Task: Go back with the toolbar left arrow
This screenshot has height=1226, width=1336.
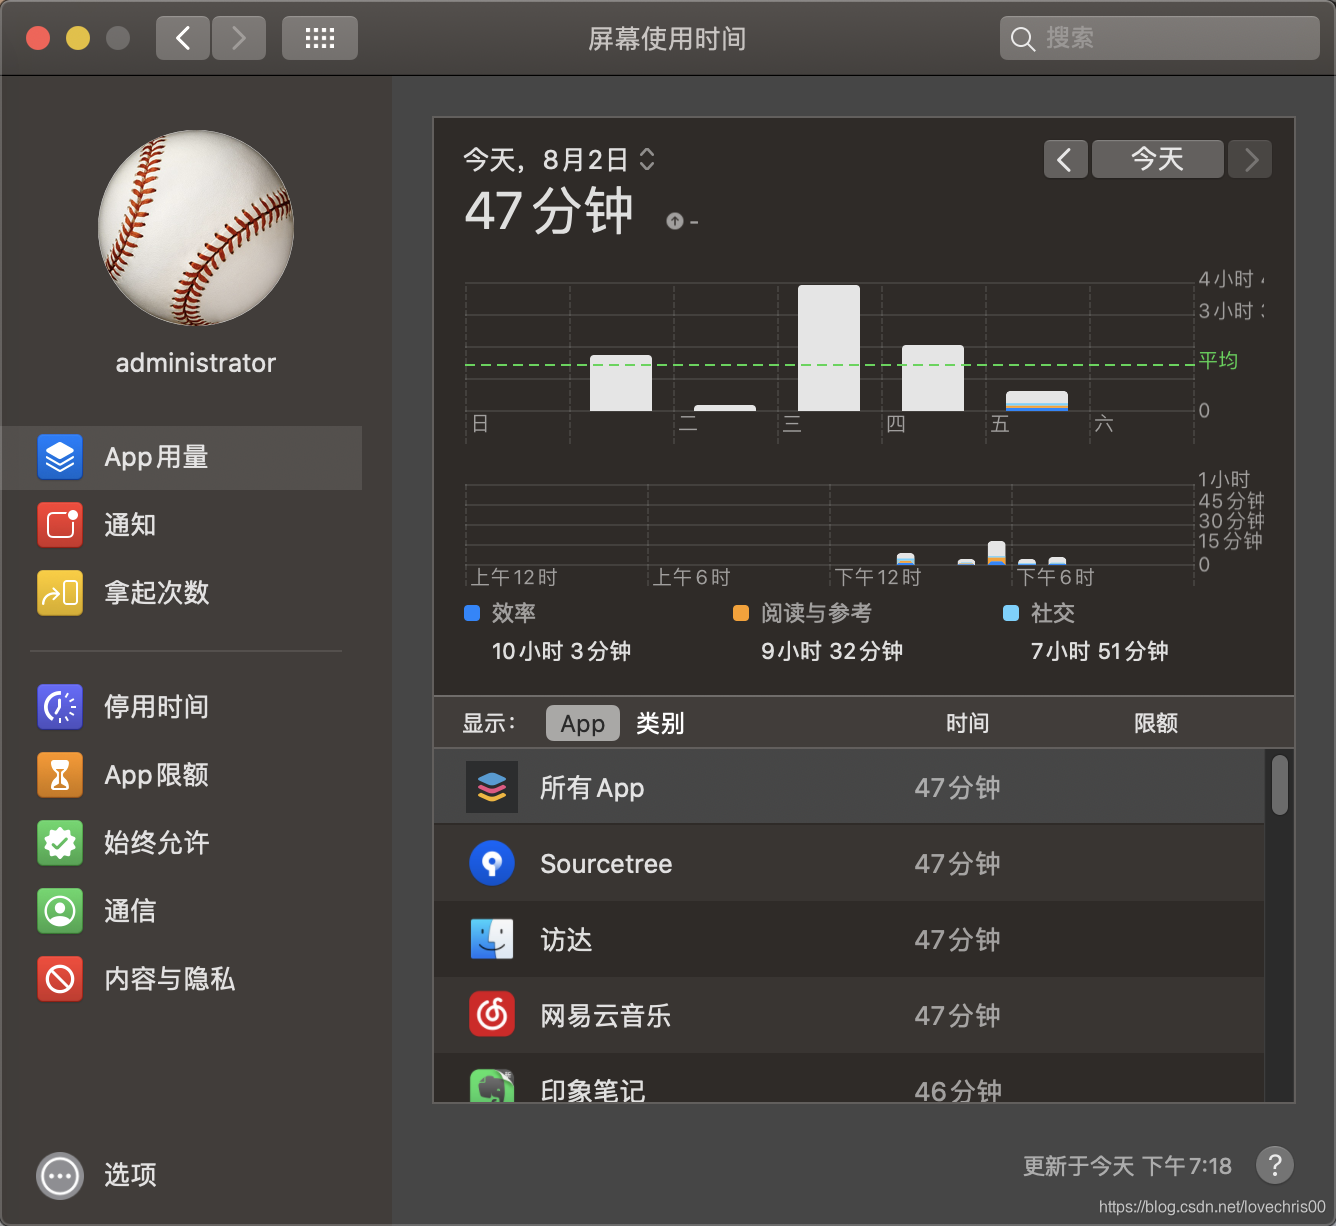Action: (x=183, y=38)
